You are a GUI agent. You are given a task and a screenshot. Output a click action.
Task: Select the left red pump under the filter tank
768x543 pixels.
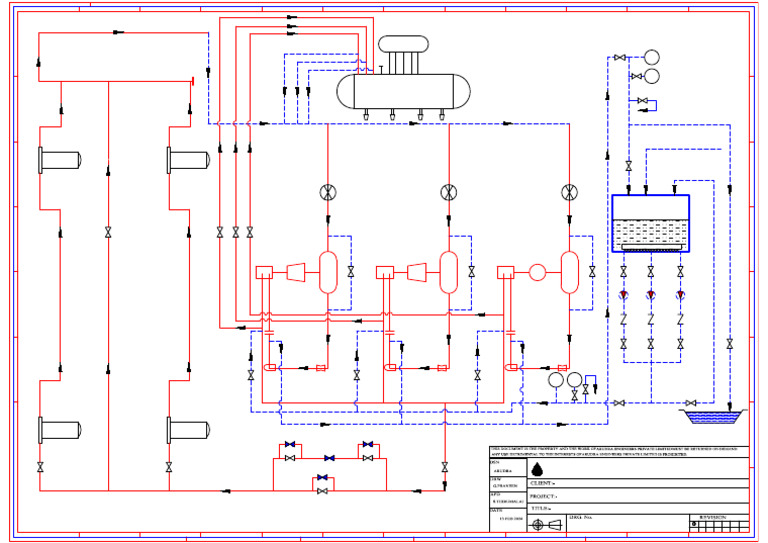[x=624, y=295]
